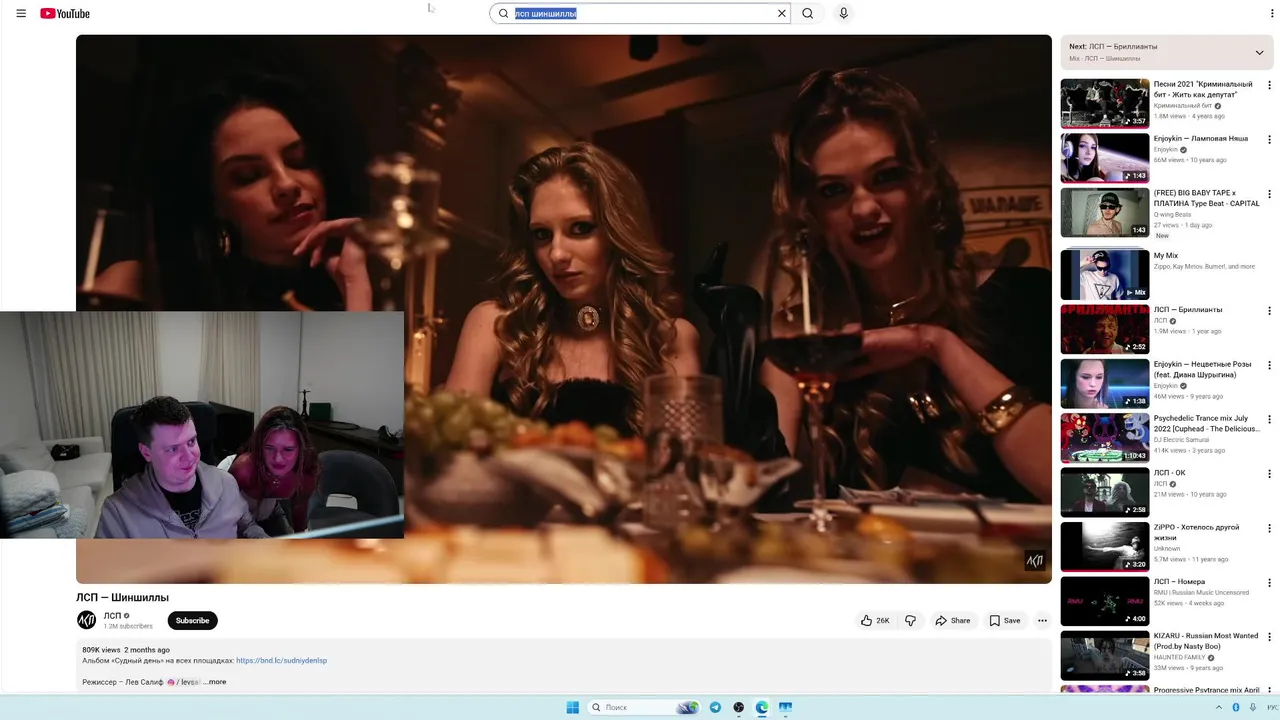Image resolution: width=1280 pixels, height=720 pixels.
Task: Open more actions menu beside Save
Action: [x=1042, y=620]
